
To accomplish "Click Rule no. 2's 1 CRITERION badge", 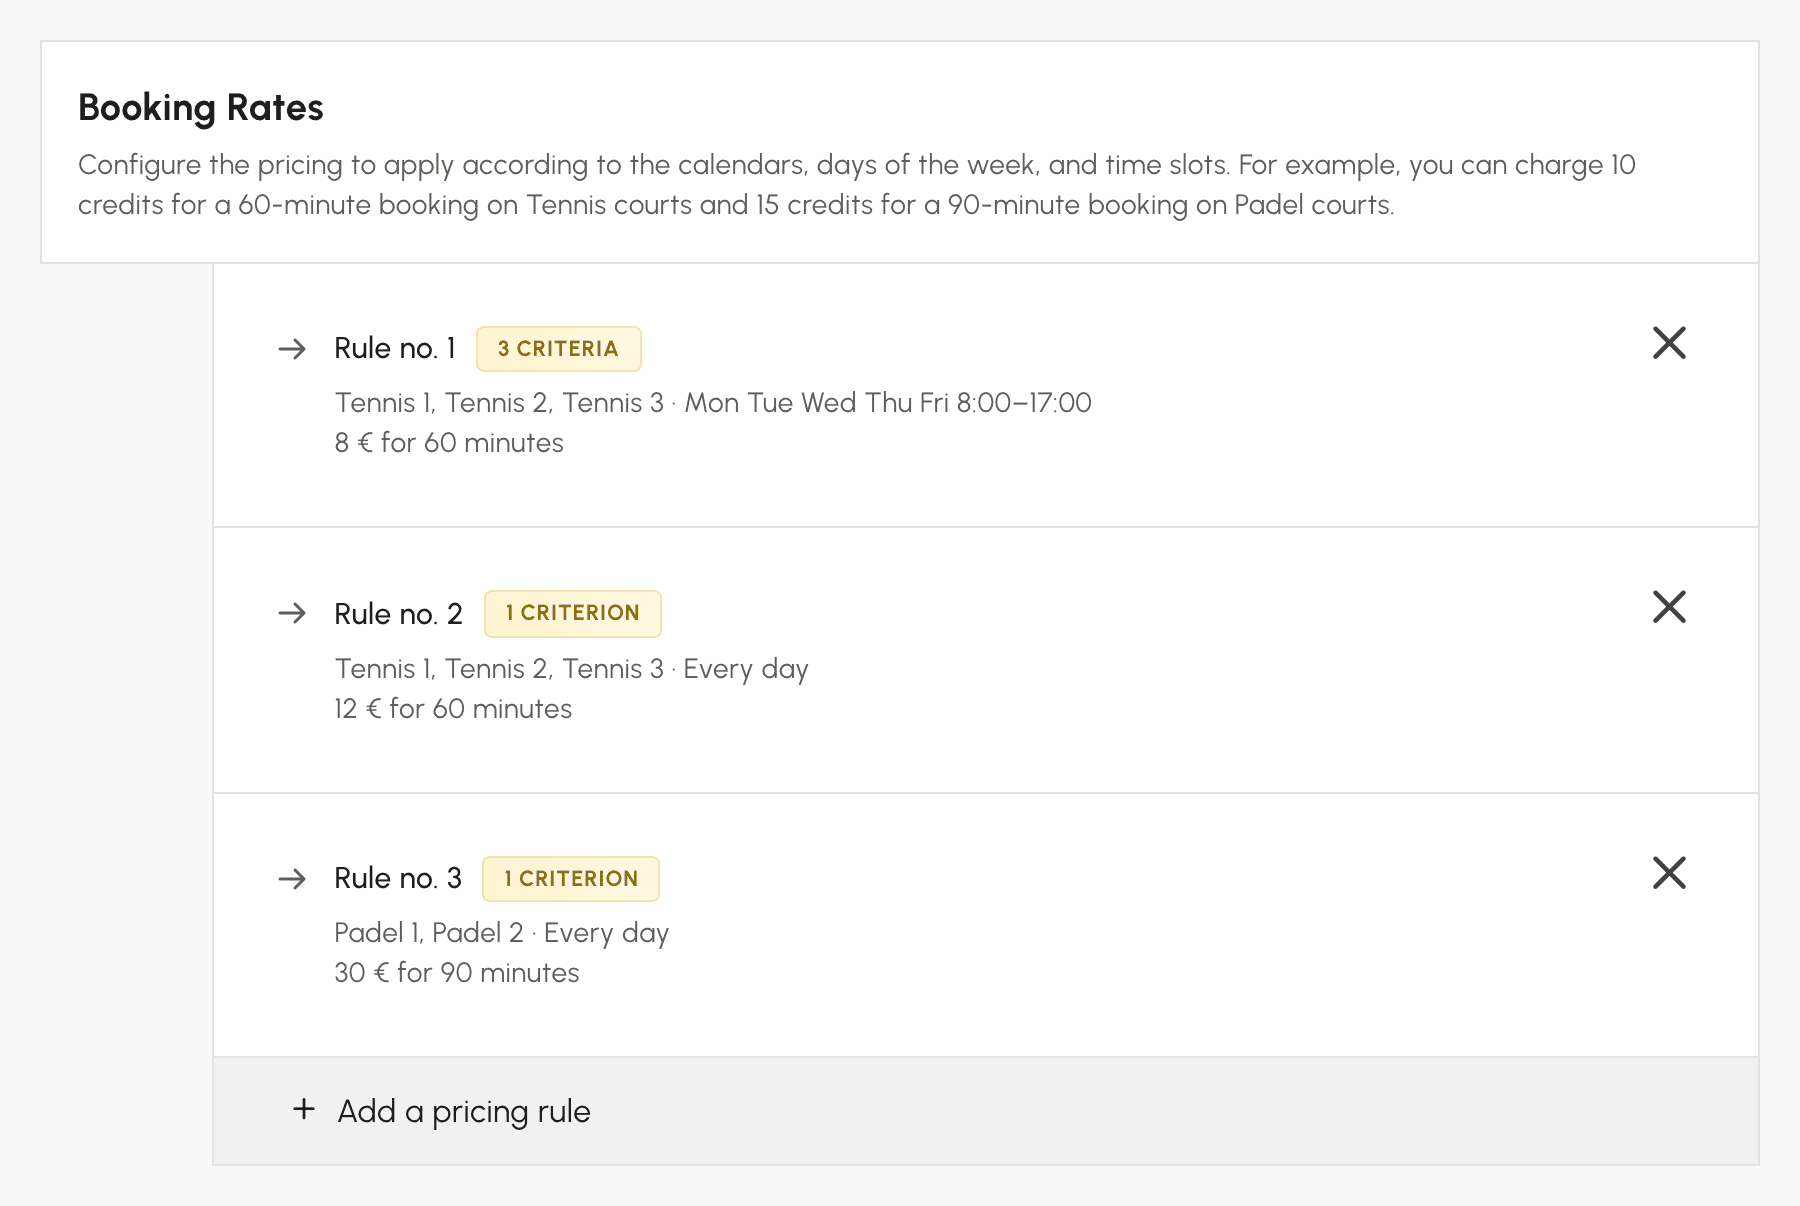I will point(573,613).
